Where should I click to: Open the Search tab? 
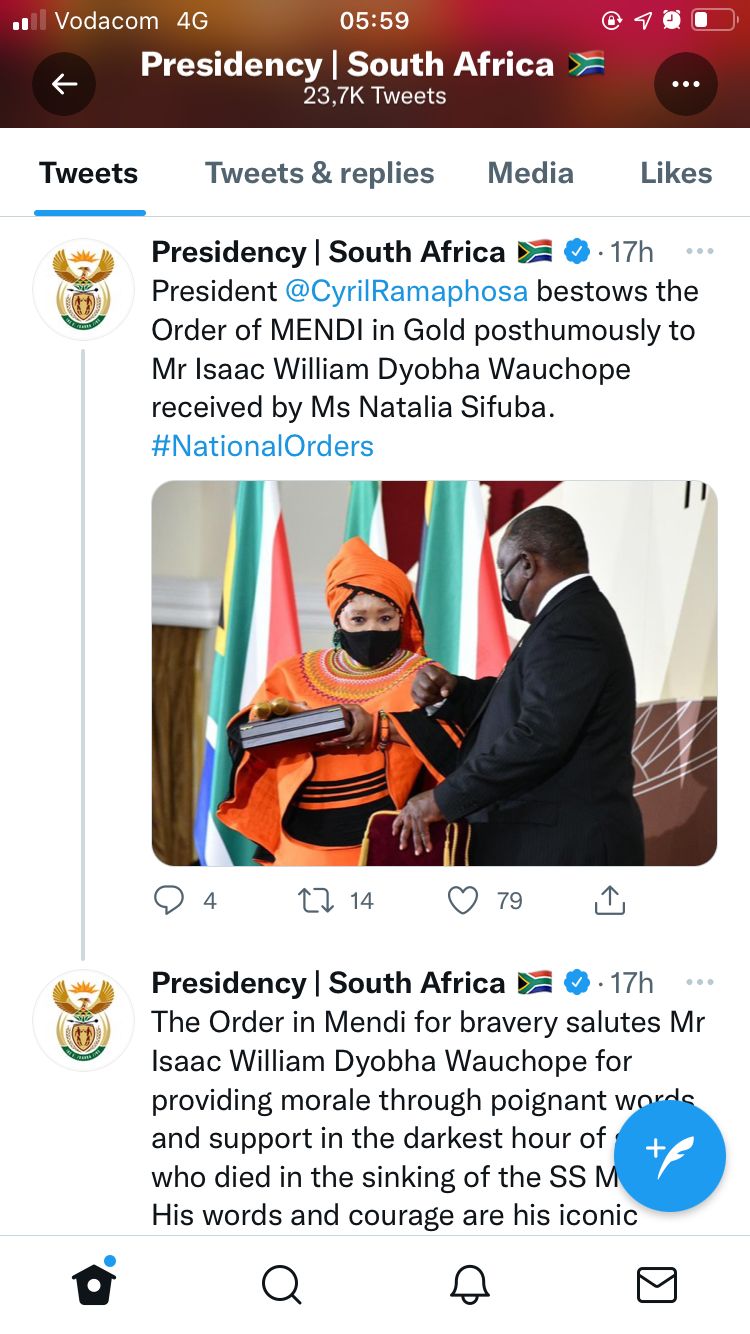(x=281, y=1284)
